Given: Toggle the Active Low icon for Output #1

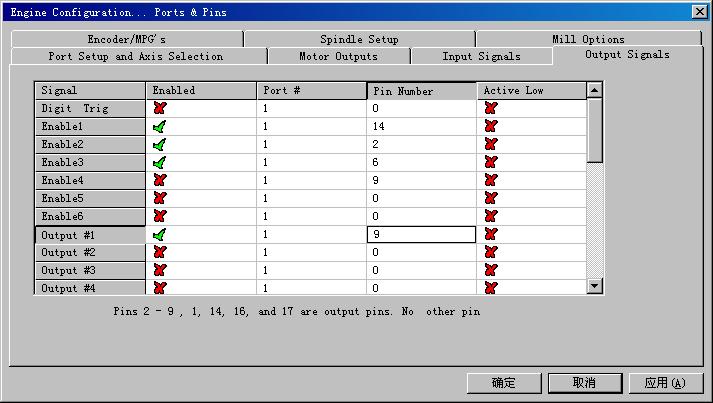Looking at the screenshot, I should (491, 235).
